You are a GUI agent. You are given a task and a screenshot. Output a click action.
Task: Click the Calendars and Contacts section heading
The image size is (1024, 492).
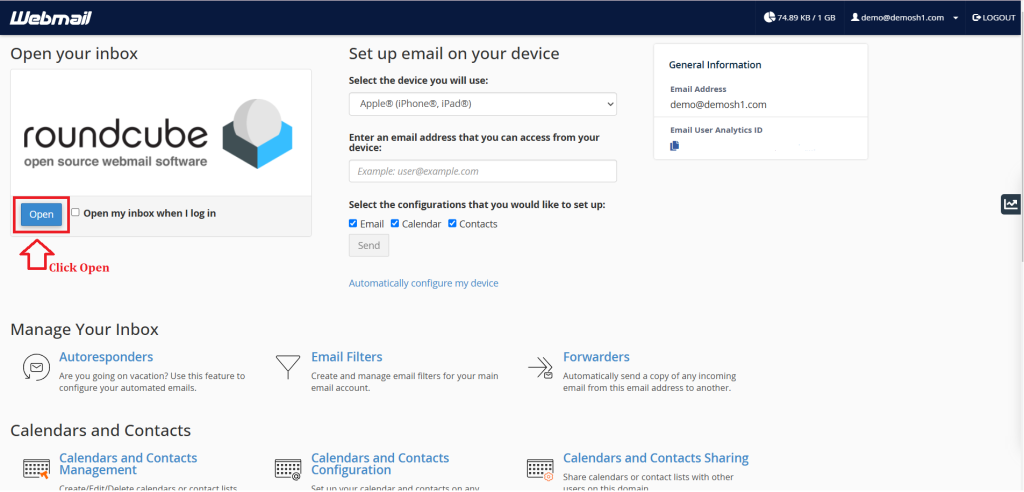(x=101, y=431)
